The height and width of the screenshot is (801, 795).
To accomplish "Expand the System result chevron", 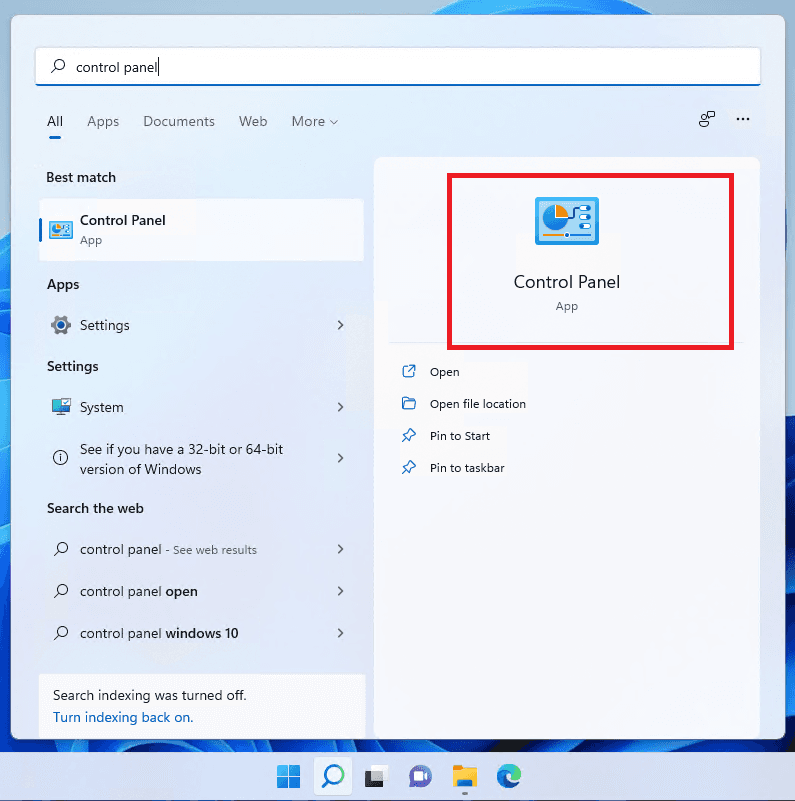I will tap(340, 407).
